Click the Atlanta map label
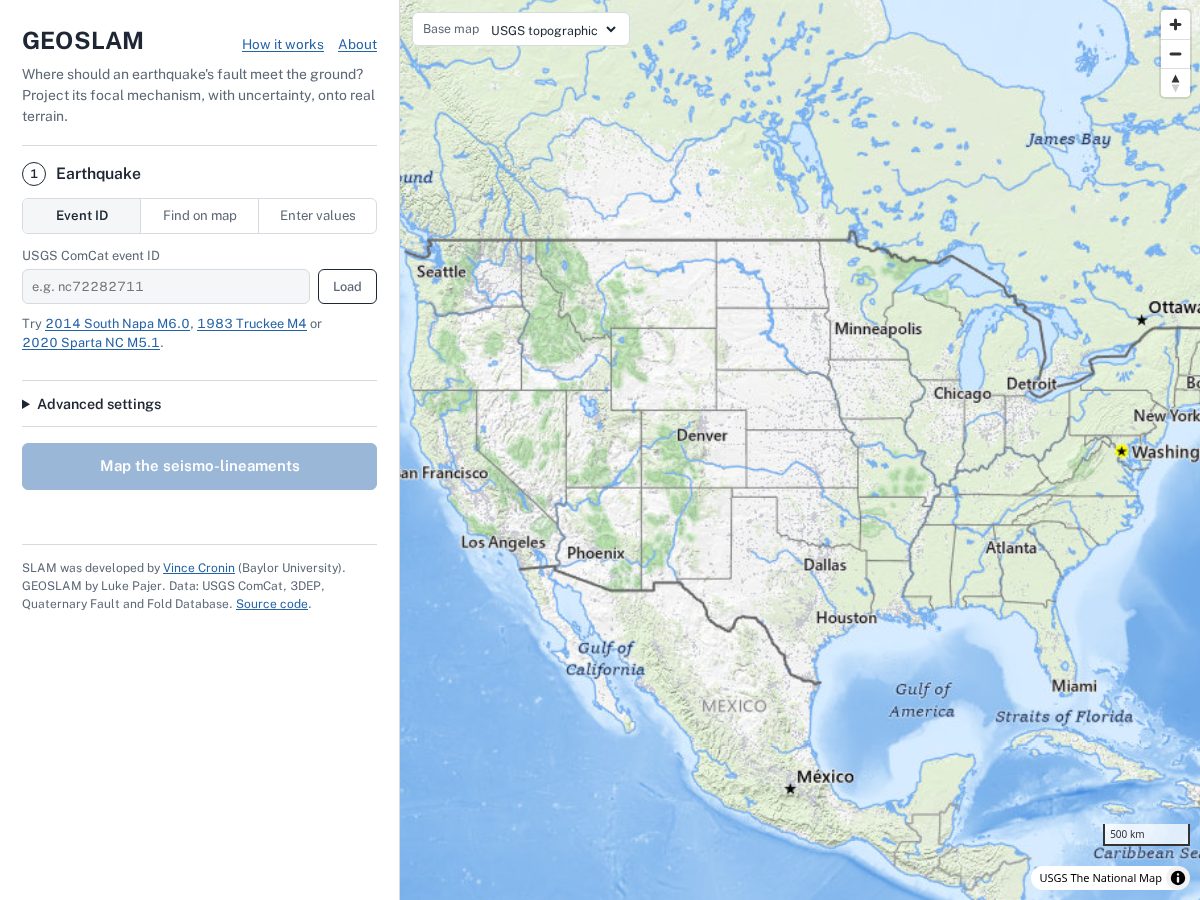 1011,548
